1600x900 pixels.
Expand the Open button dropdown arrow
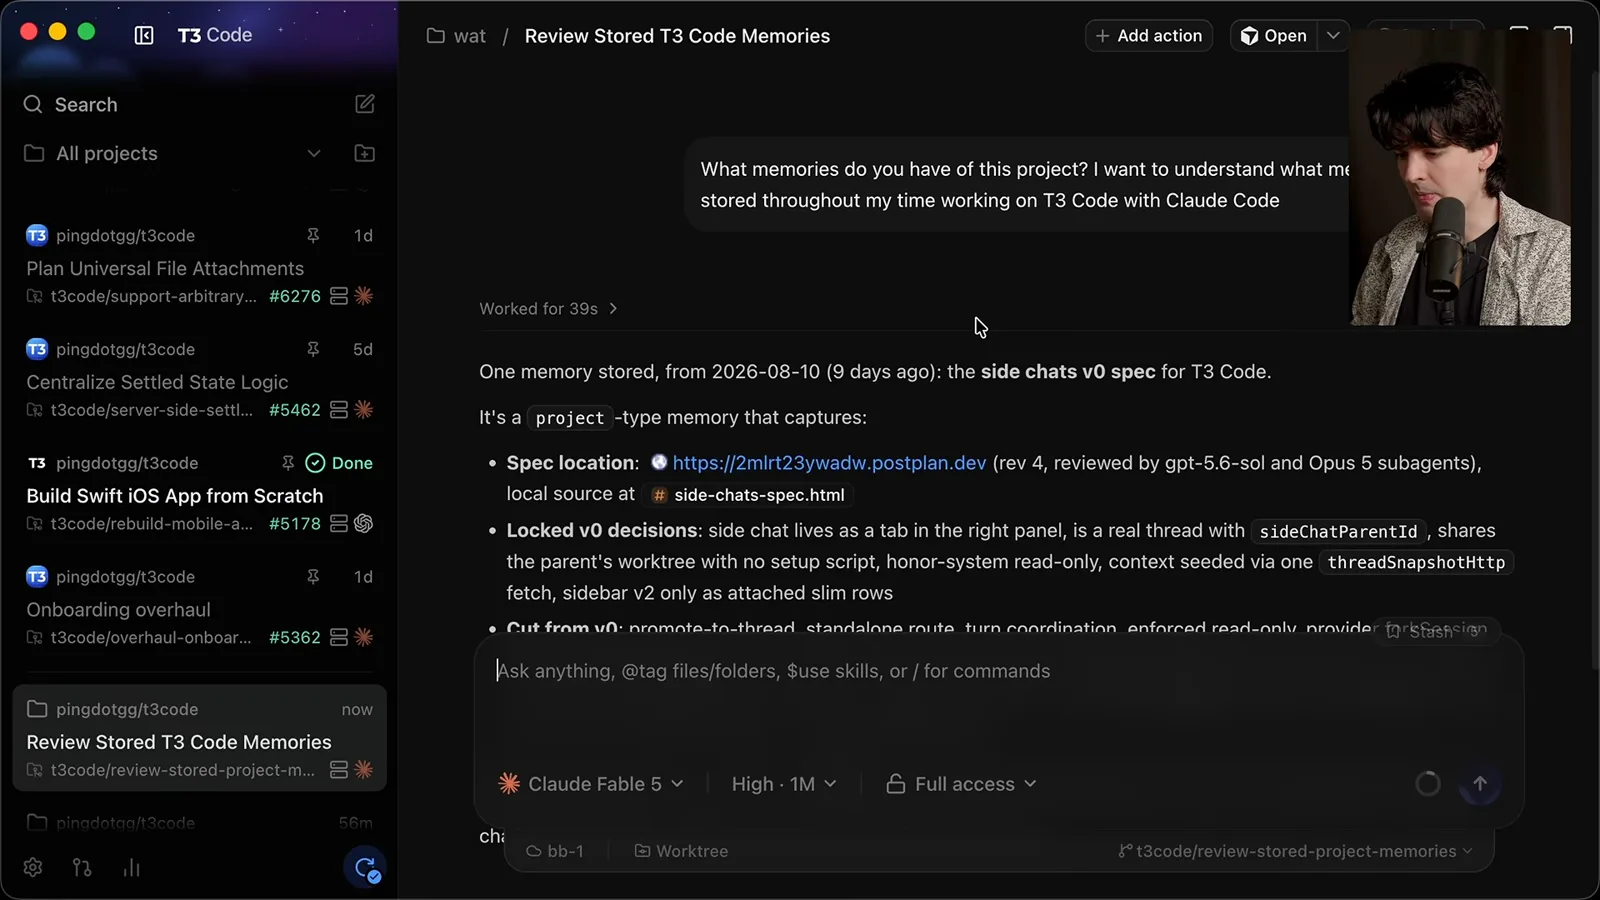click(x=1333, y=36)
